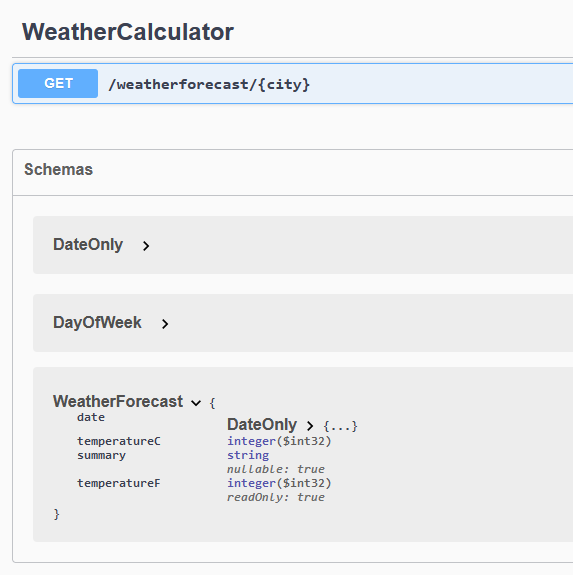Click the 'readOnly: true' annotation
573x575 pixels.
(276, 498)
